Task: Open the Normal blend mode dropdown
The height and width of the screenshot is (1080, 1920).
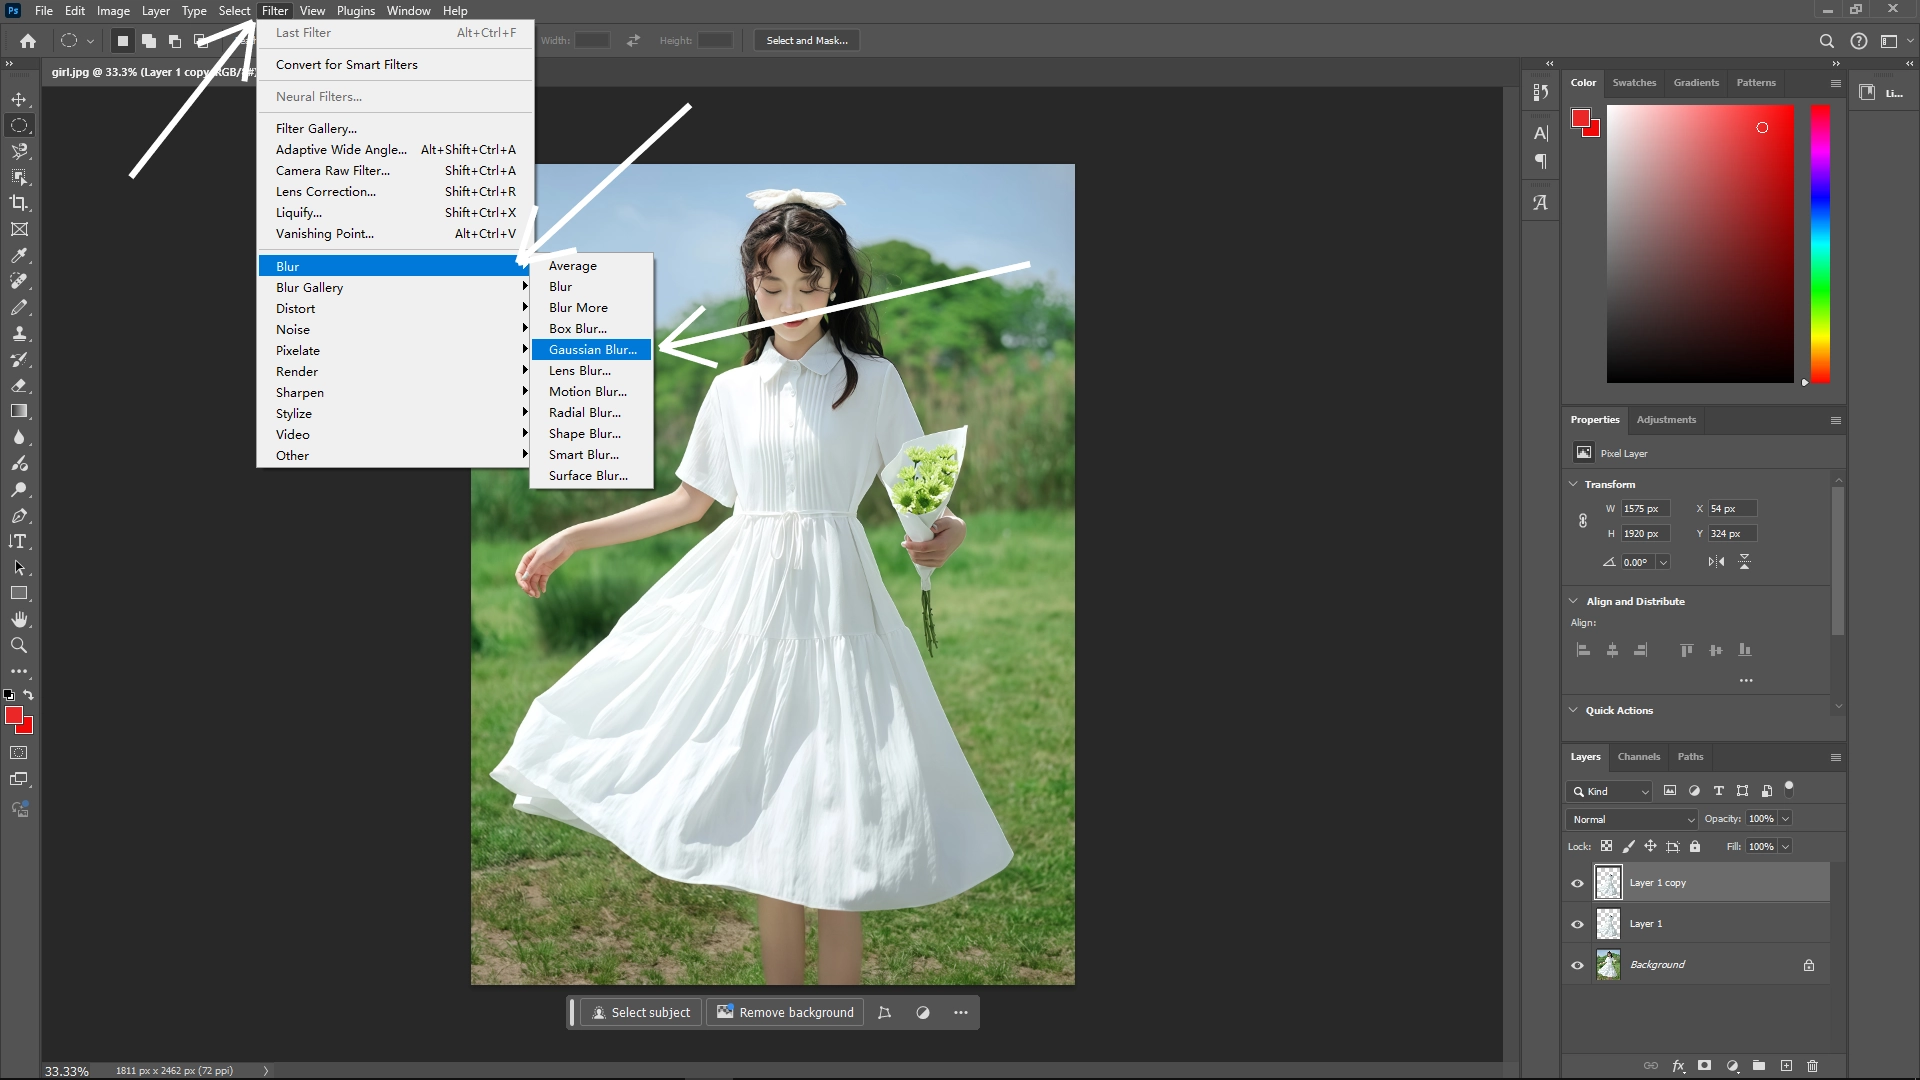Action: (x=1630, y=818)
